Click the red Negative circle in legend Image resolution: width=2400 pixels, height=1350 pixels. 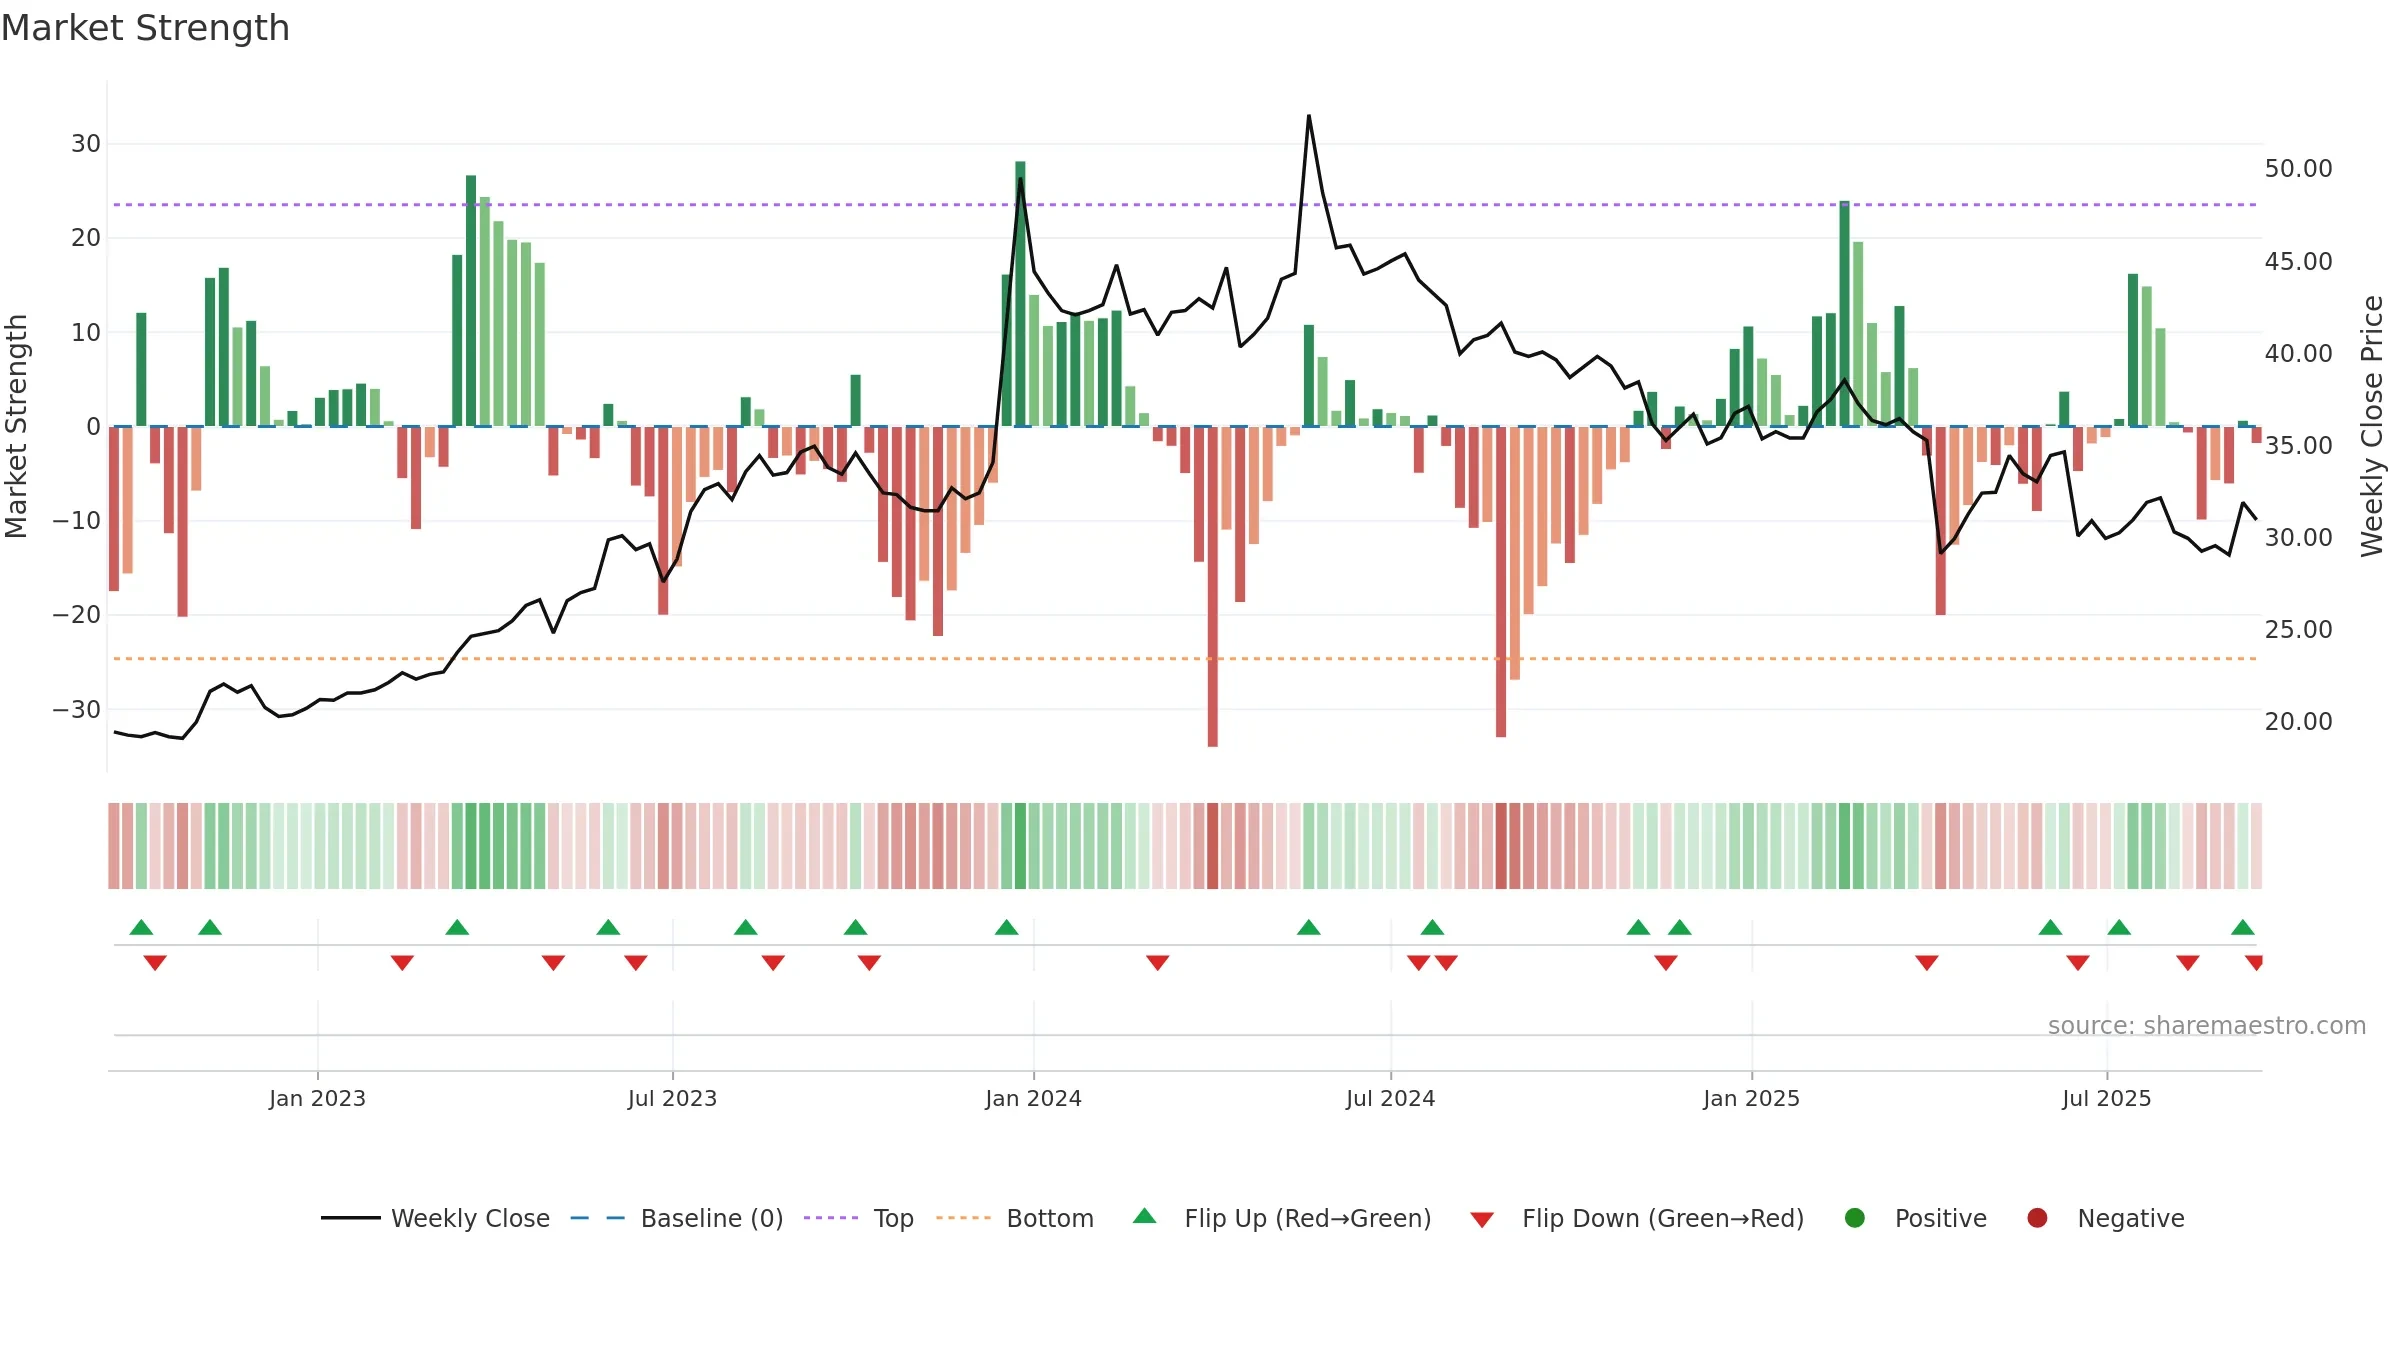[x=2037, y=1218]
